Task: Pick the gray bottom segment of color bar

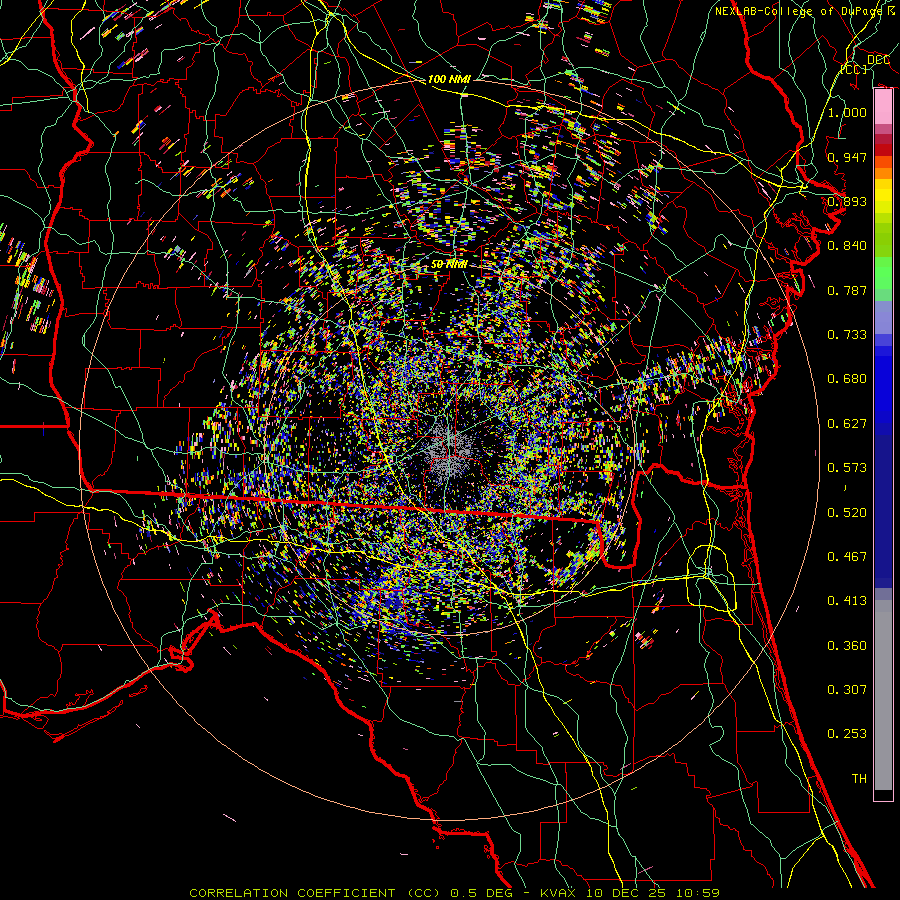Action: pyautogui.click(x=883, y=695)
